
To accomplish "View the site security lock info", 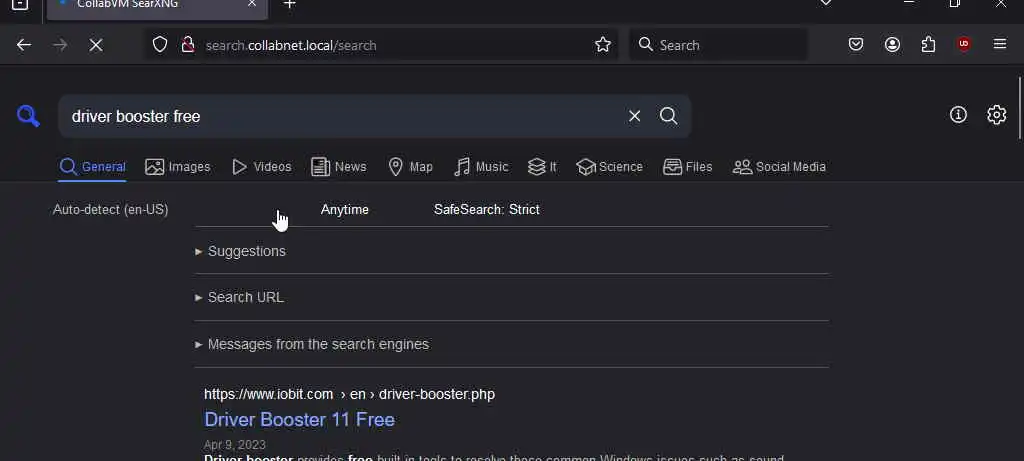I will click(188, 44).
